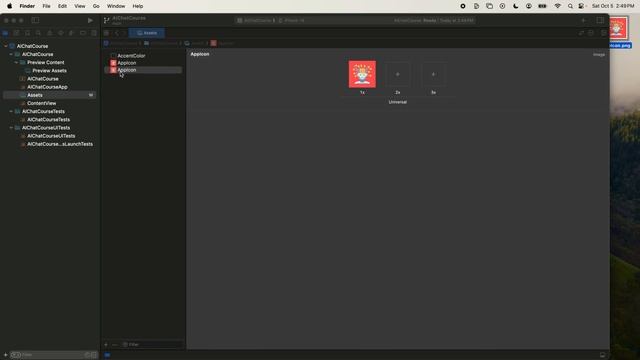Show the Test navigator

[61, 33]
